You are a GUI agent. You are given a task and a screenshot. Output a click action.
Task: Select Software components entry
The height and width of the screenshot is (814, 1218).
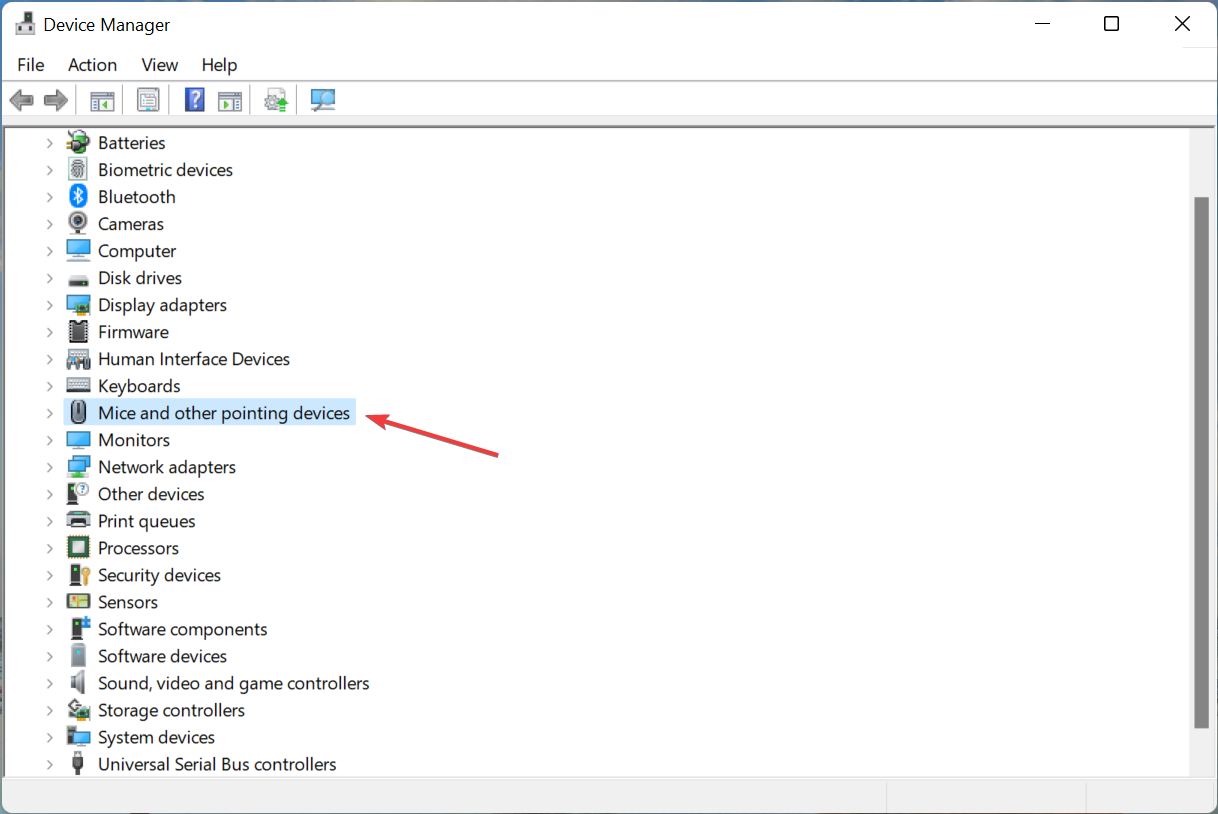pyautogui.click(x=183, y=629)
